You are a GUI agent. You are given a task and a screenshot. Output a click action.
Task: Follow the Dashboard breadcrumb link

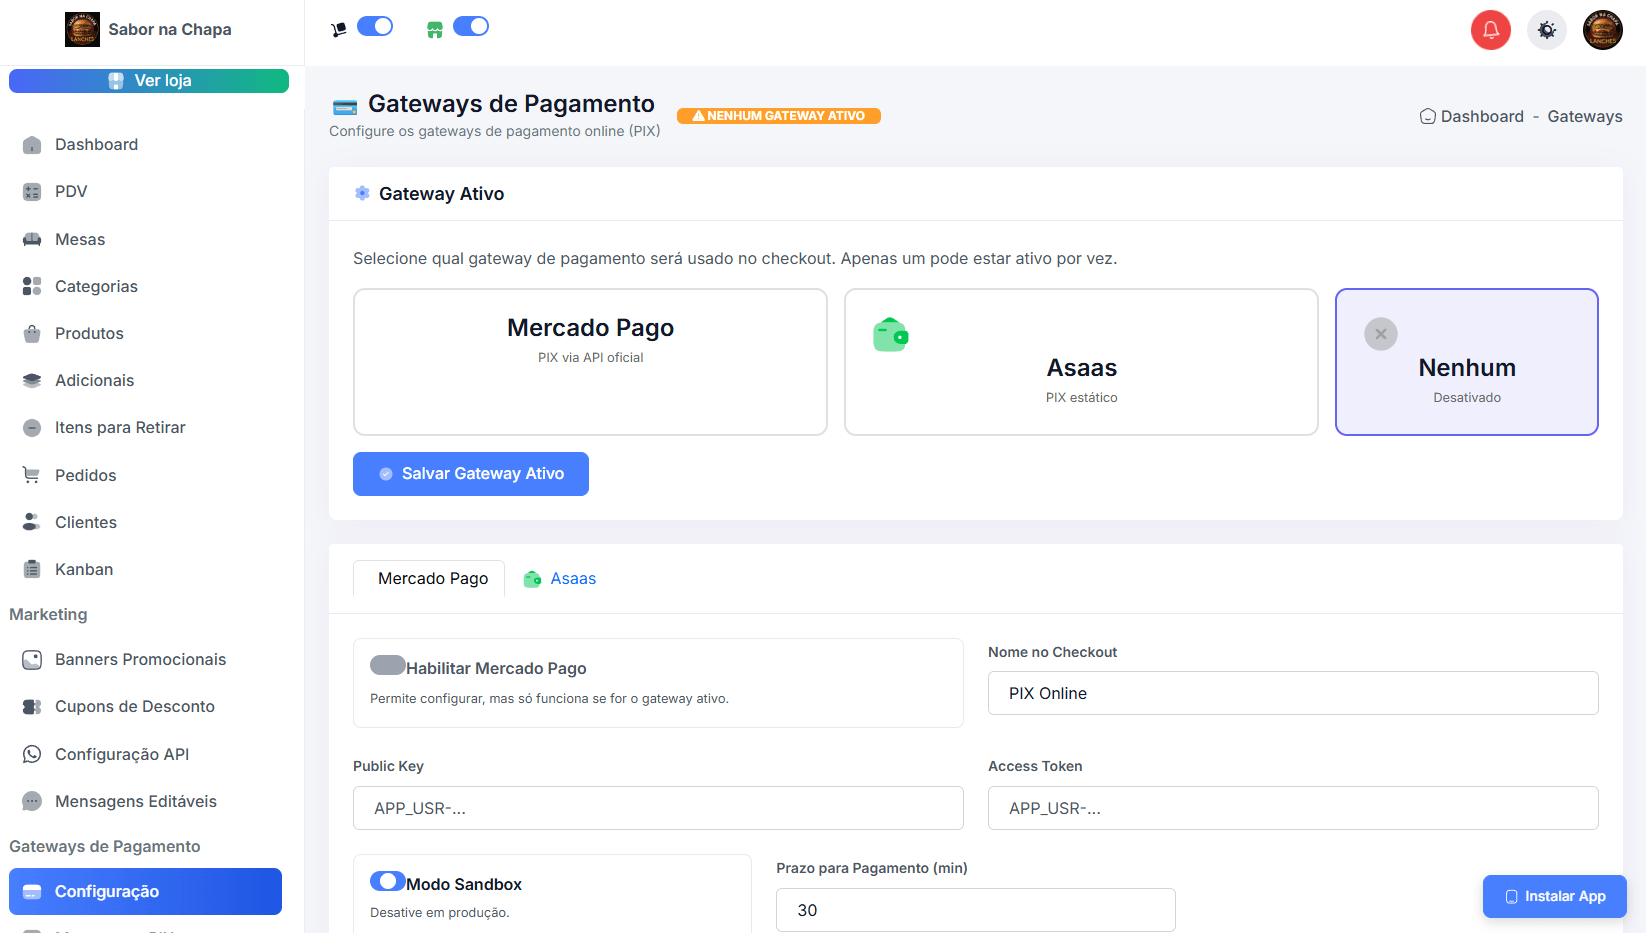1482,117
